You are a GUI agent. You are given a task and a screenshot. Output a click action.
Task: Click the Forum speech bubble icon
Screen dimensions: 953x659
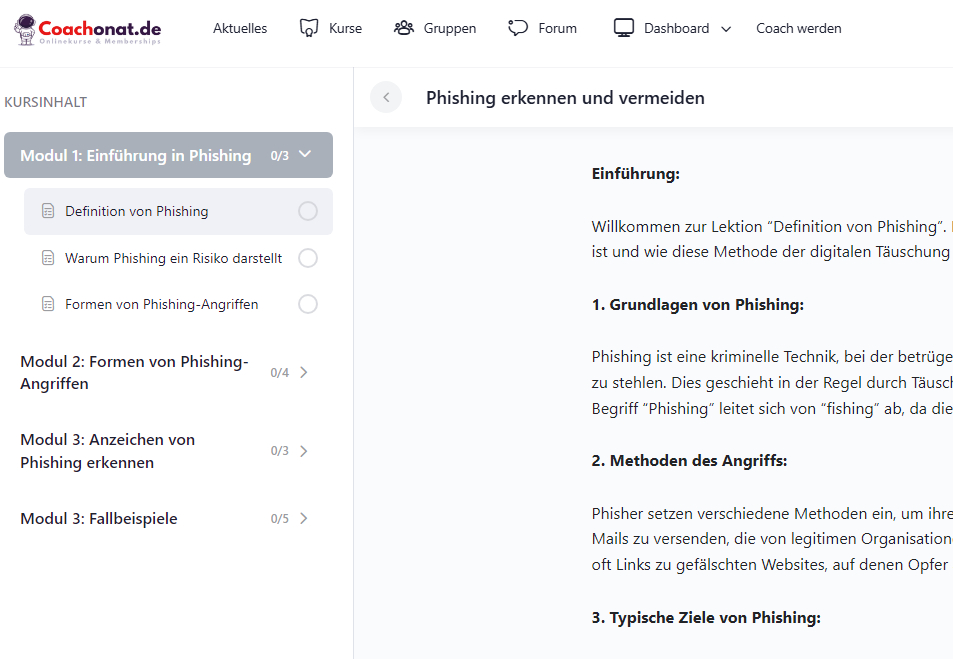coord(517,28)
